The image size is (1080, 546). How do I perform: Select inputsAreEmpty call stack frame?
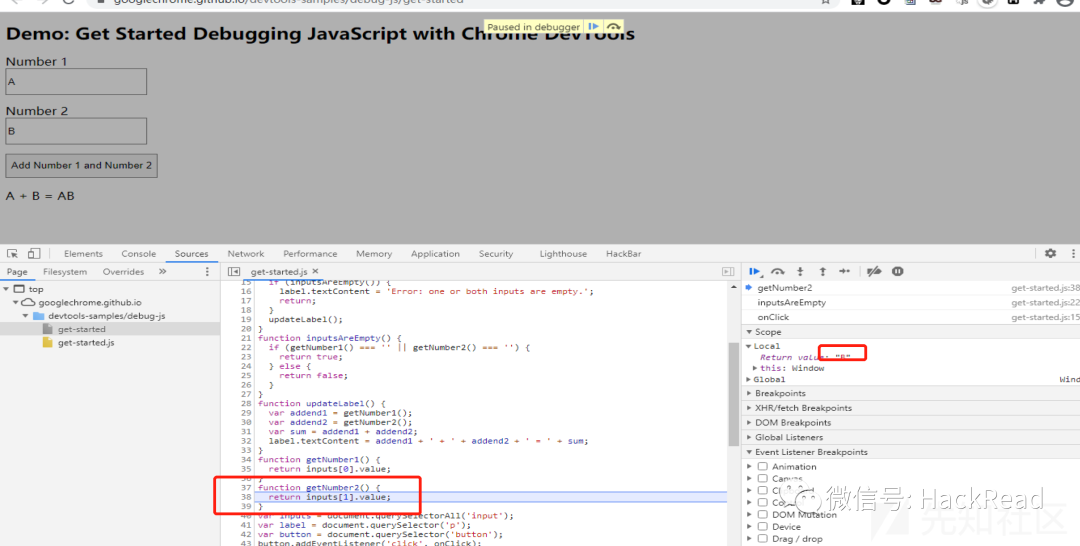[x=911, y=302]
